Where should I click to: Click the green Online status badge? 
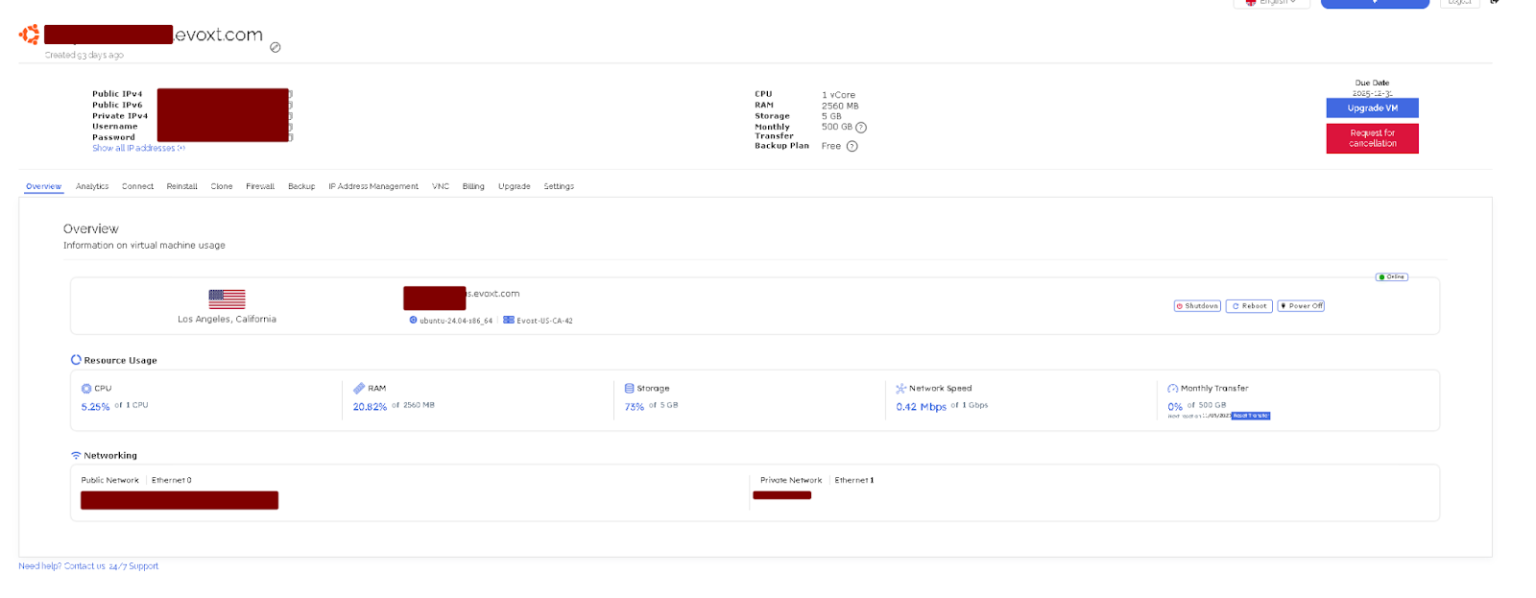tap(1390, 277)
